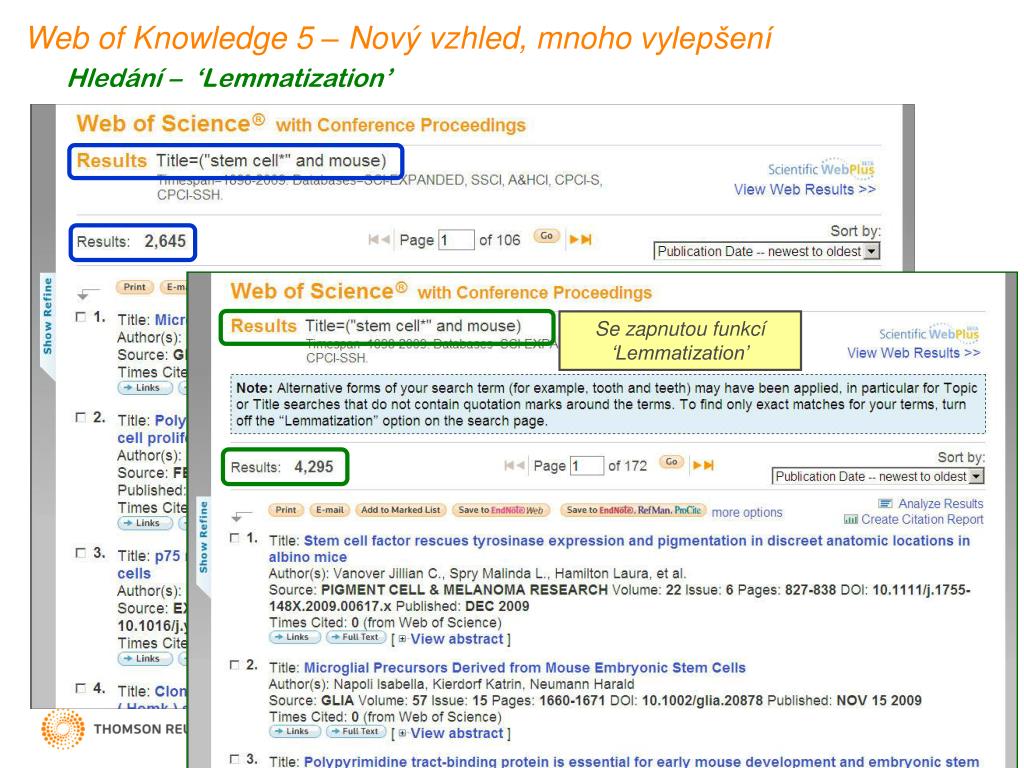Screen dimensions: 1024x768
Task: Click page number field of 106
Action: pyautogui.click(x=456, y=240)
